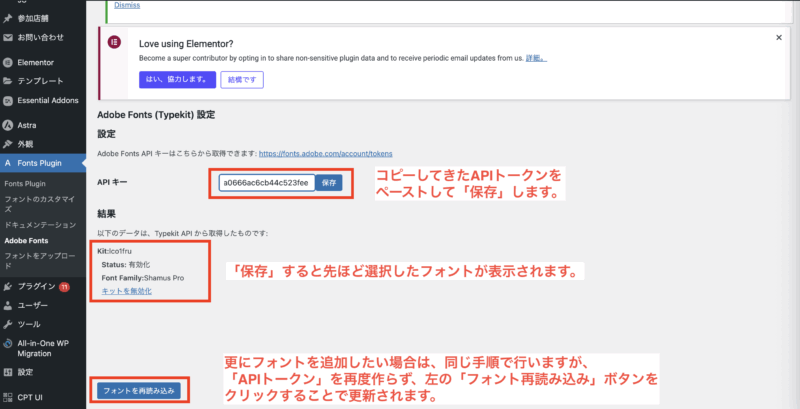Click the envelope icon beside お問い合わせ
The width and height of the screenshot is (800, 409).
click(x=8, y=37)
